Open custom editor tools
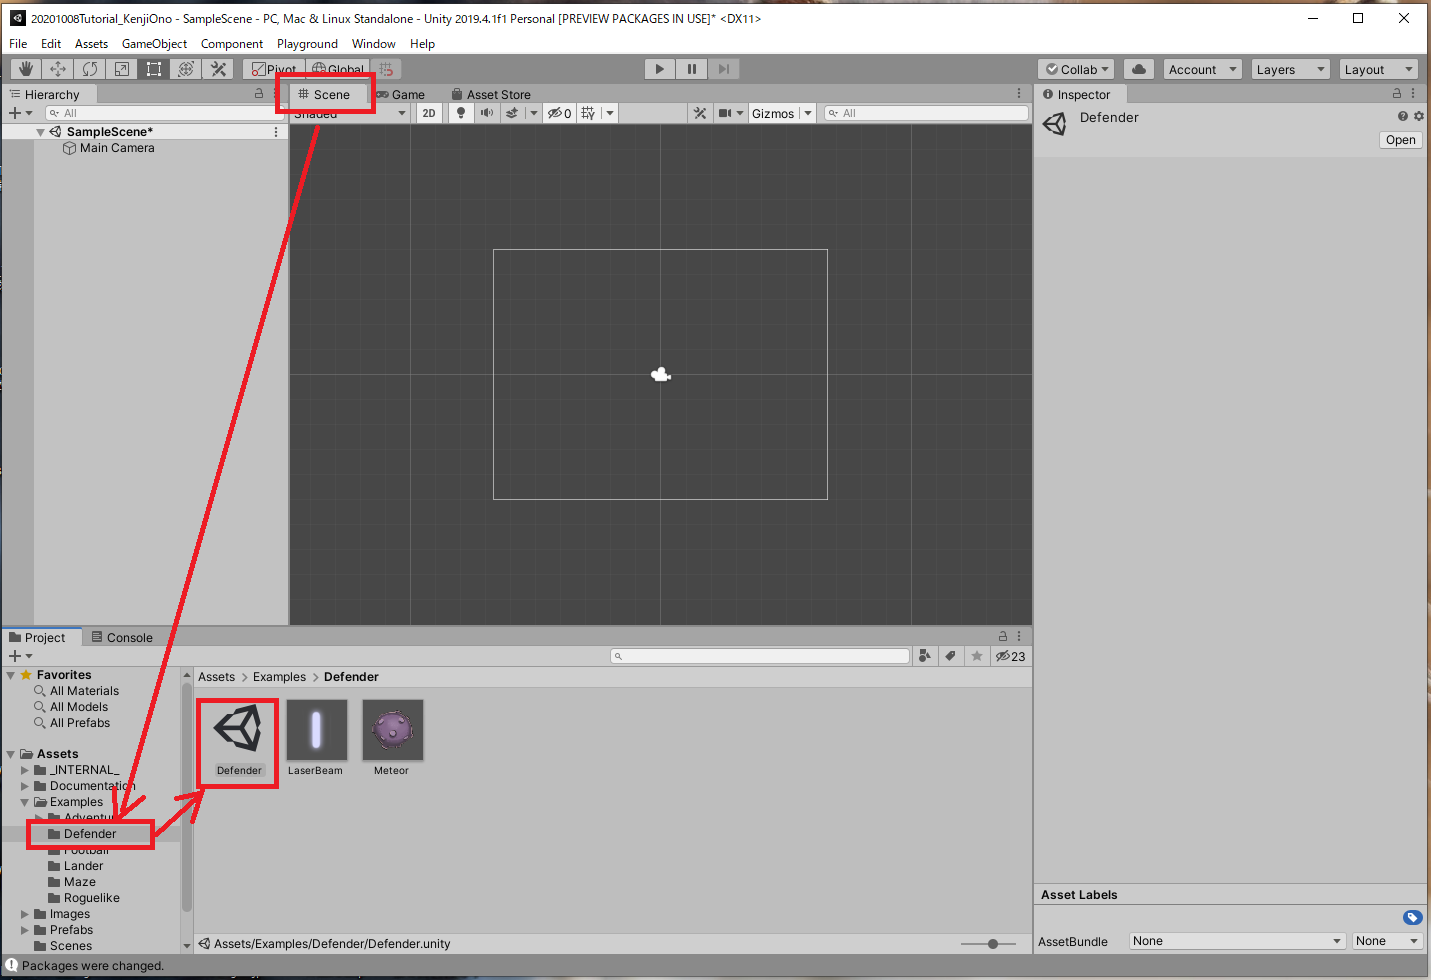The height and width of the screenshot is (980, 1431). (x=218, y=69)
